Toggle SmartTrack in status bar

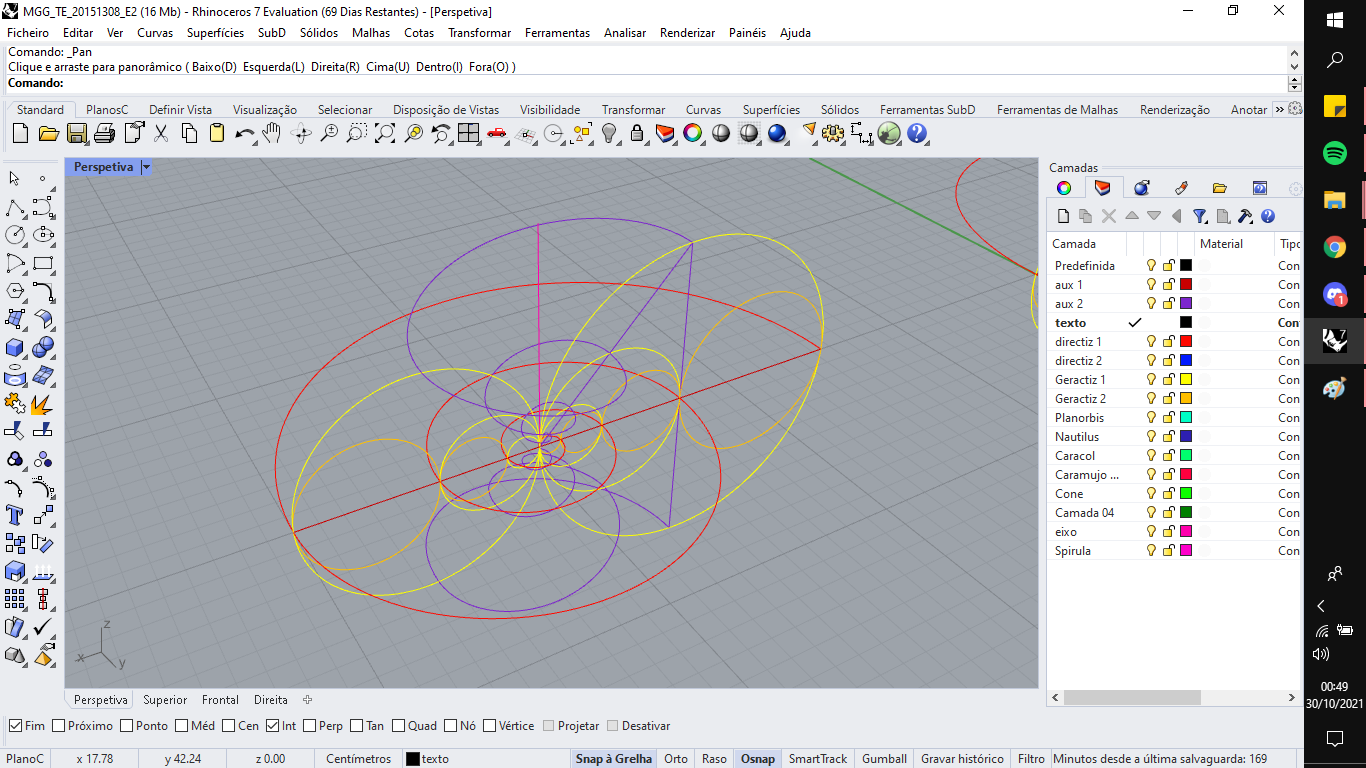tap(817, 759)
